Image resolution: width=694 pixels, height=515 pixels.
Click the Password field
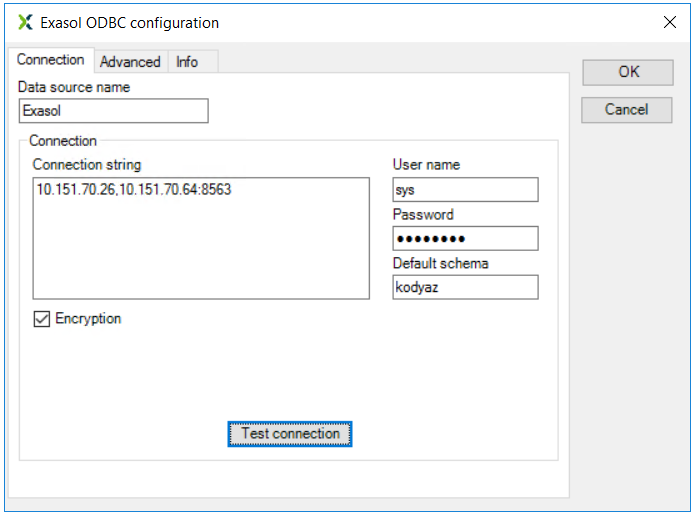coord(465,238)
